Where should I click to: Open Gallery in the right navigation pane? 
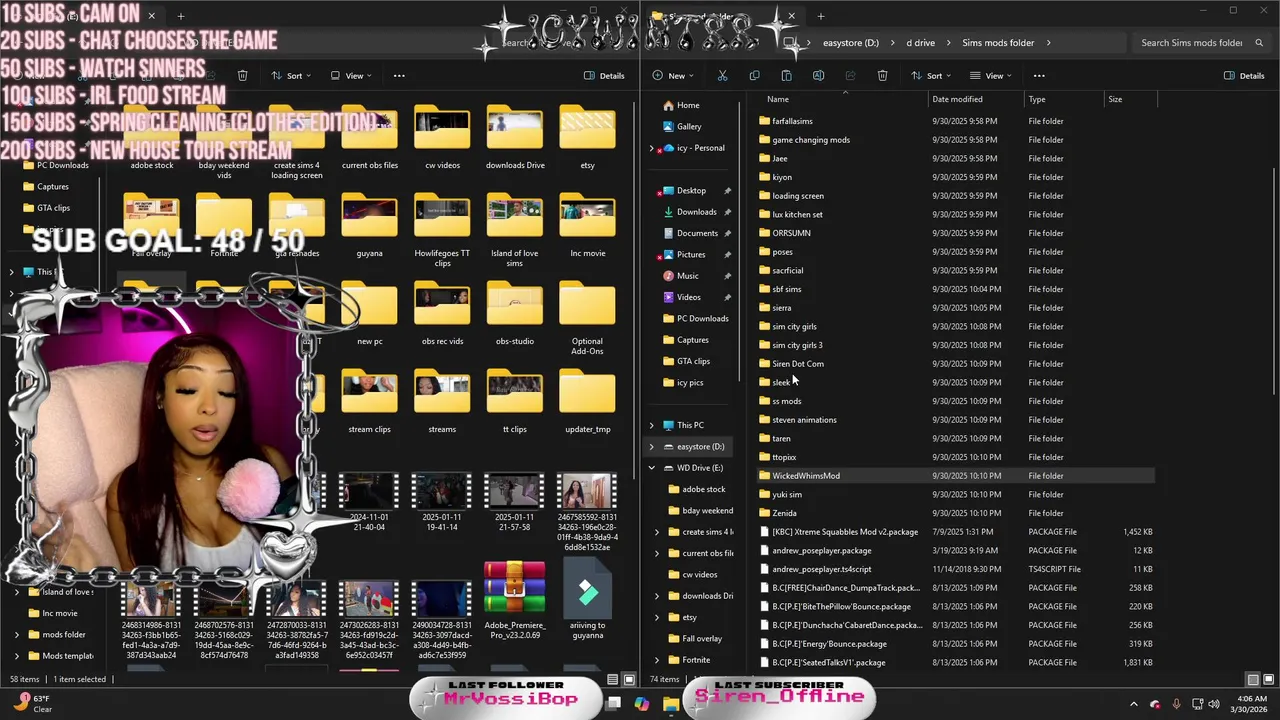coord(689,126)
